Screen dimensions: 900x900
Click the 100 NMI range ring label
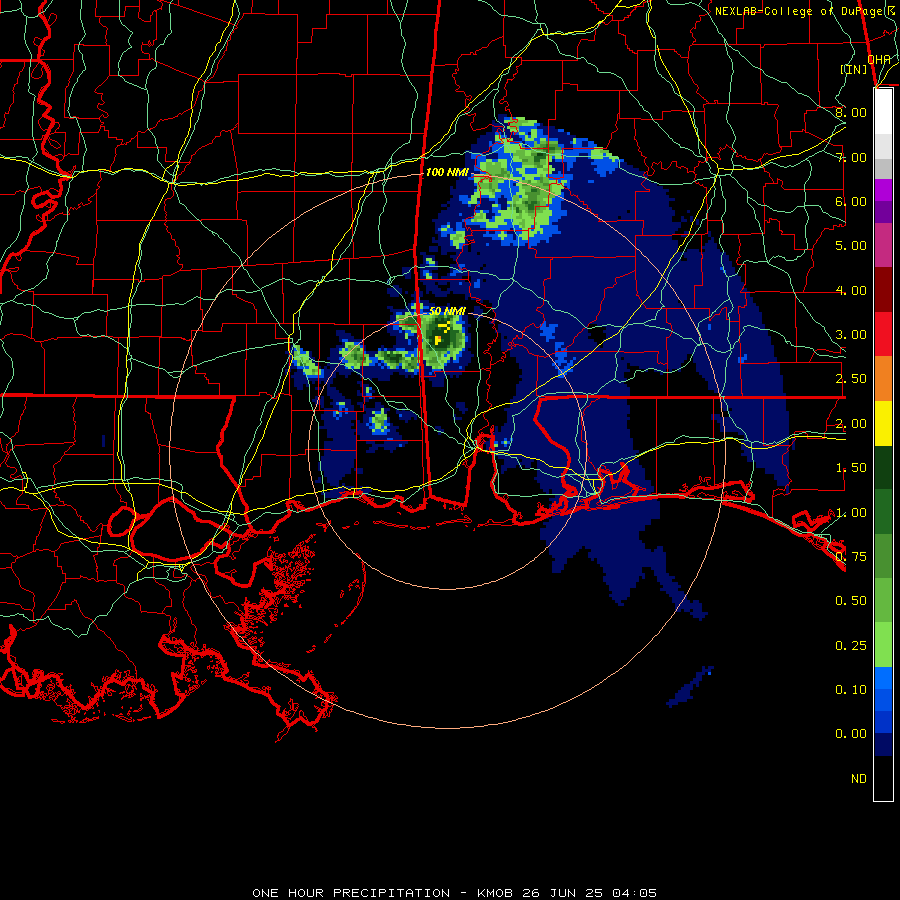[447, 172]
